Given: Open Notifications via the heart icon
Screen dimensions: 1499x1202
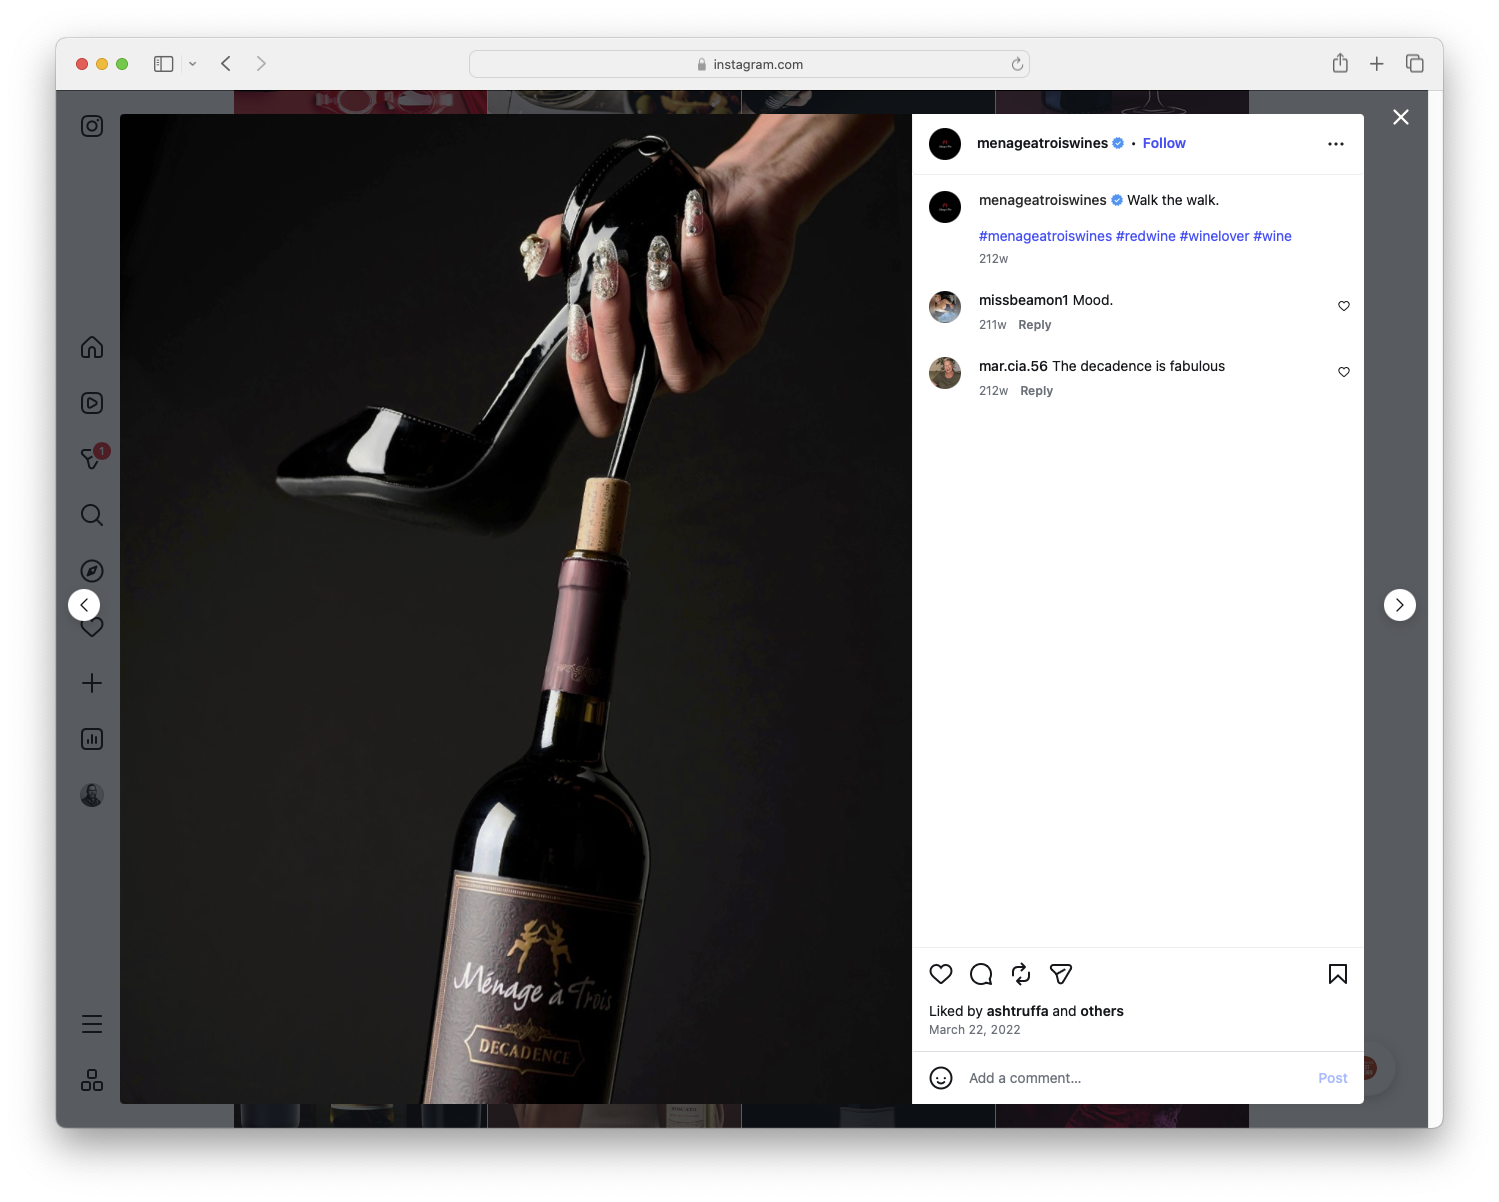Looking at the screenshot, I should (91, 627).
